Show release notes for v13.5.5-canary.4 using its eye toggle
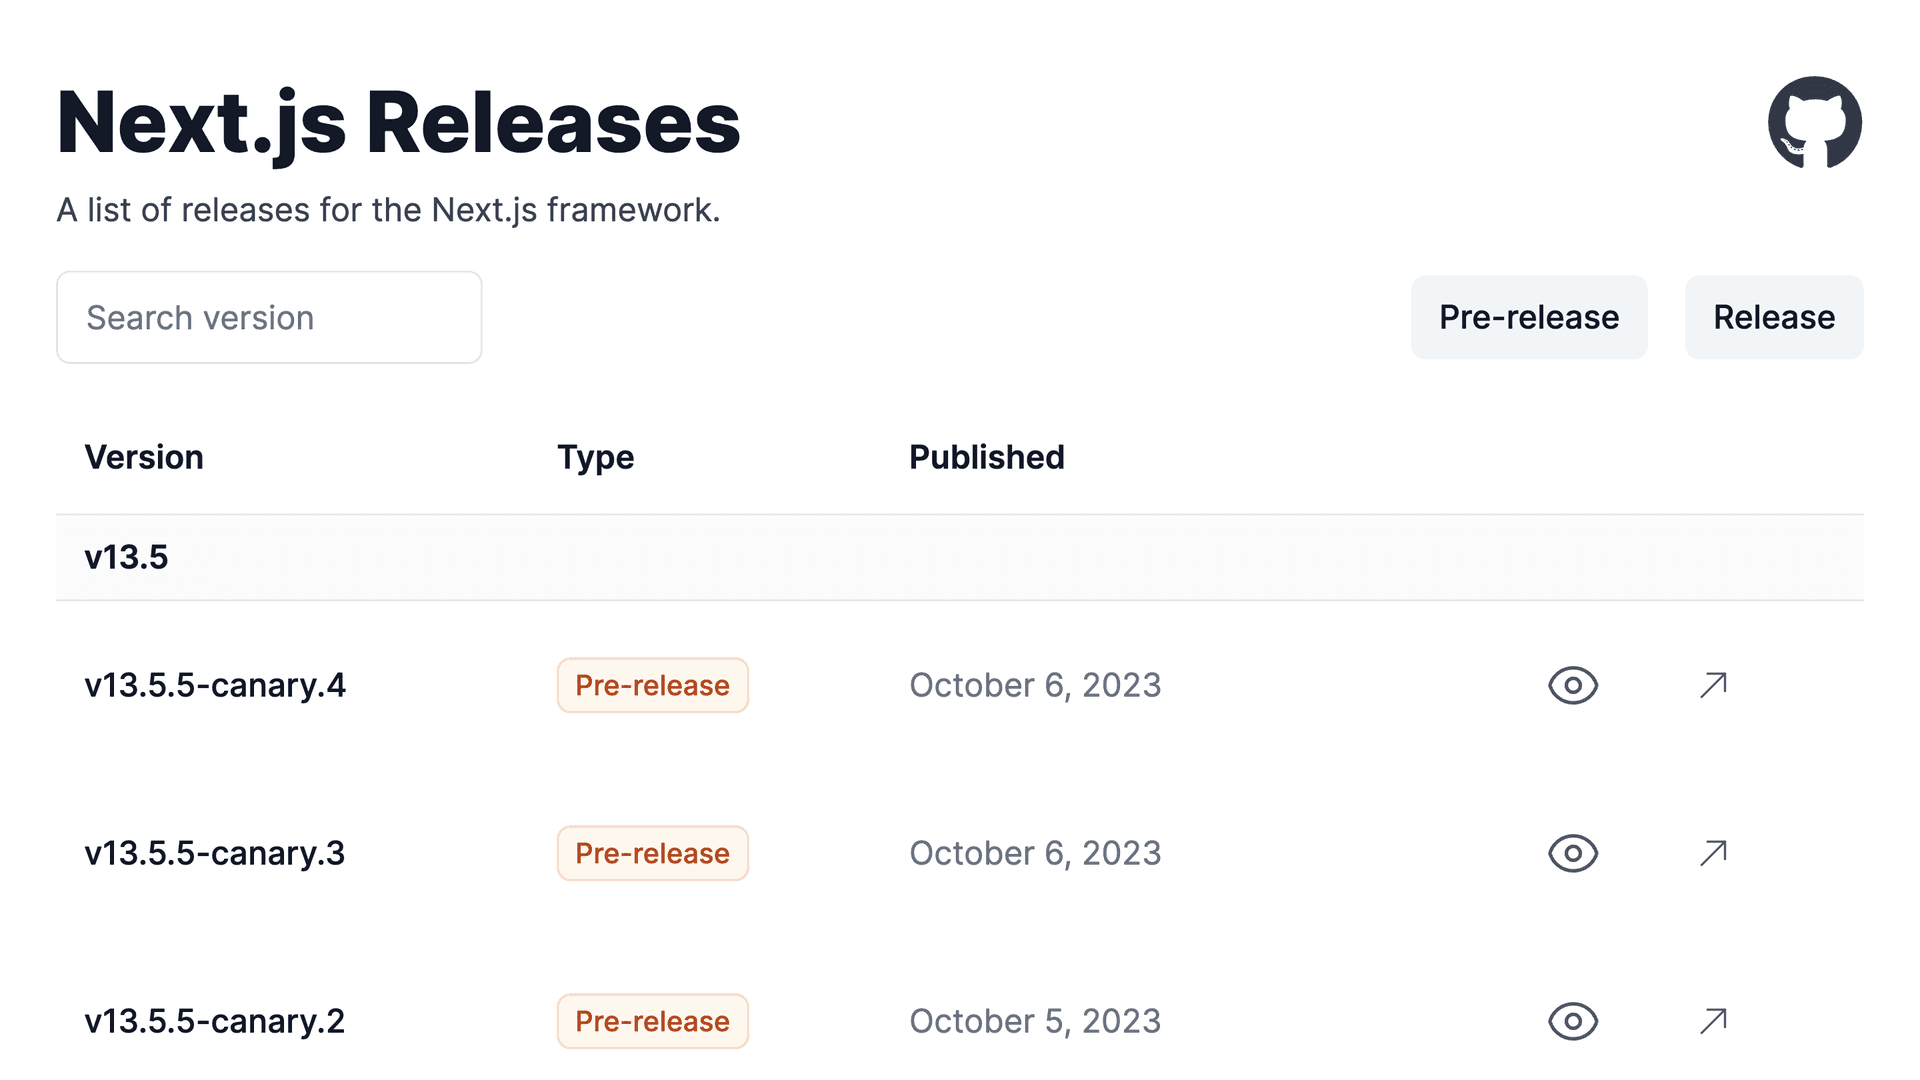This screenshot has width=1920, height=1080. tap(1571, 685)
